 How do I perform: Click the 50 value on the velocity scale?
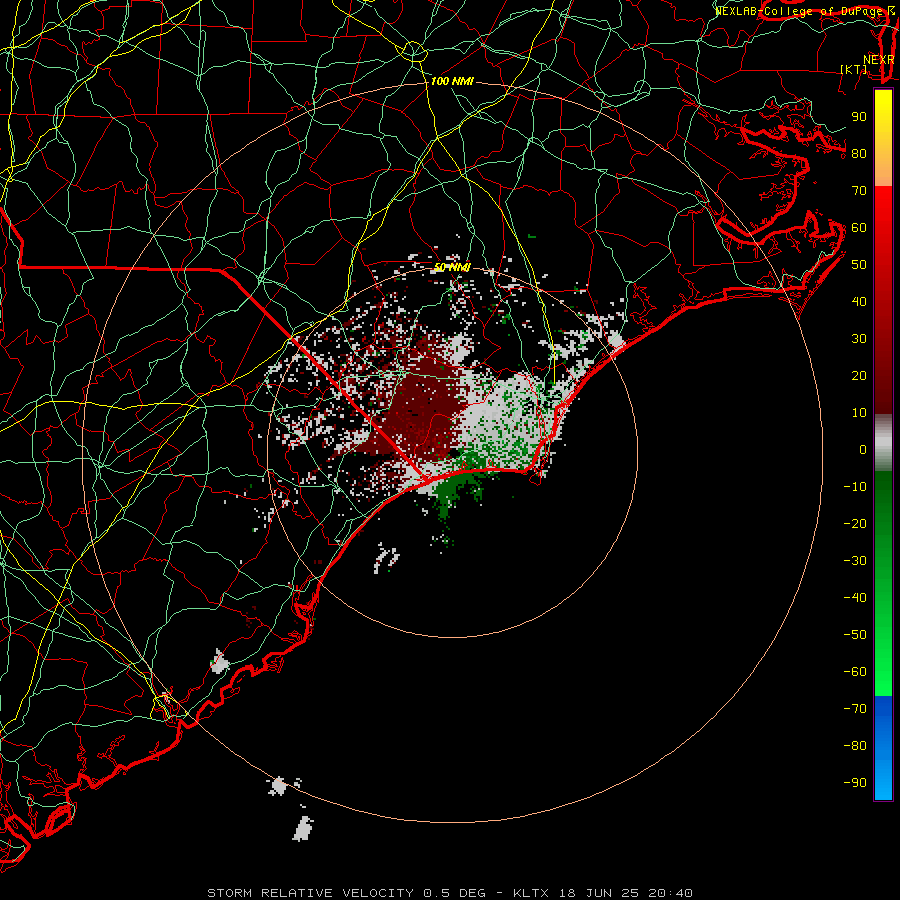859,265
